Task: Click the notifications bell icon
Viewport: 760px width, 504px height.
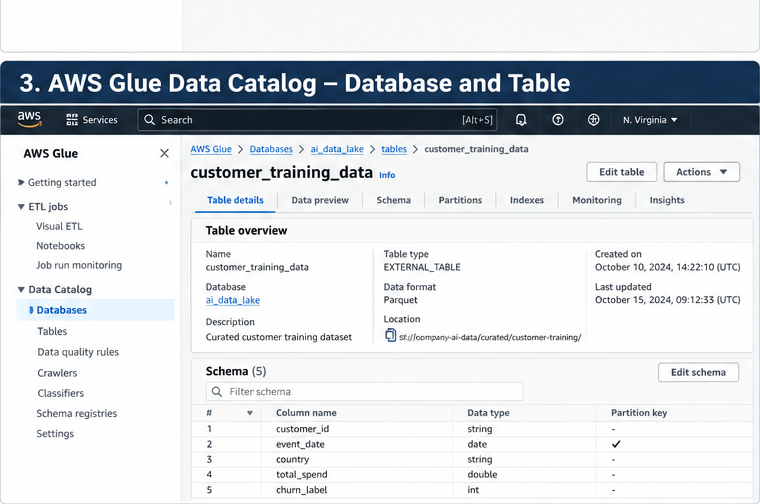Action: point(521,120)
